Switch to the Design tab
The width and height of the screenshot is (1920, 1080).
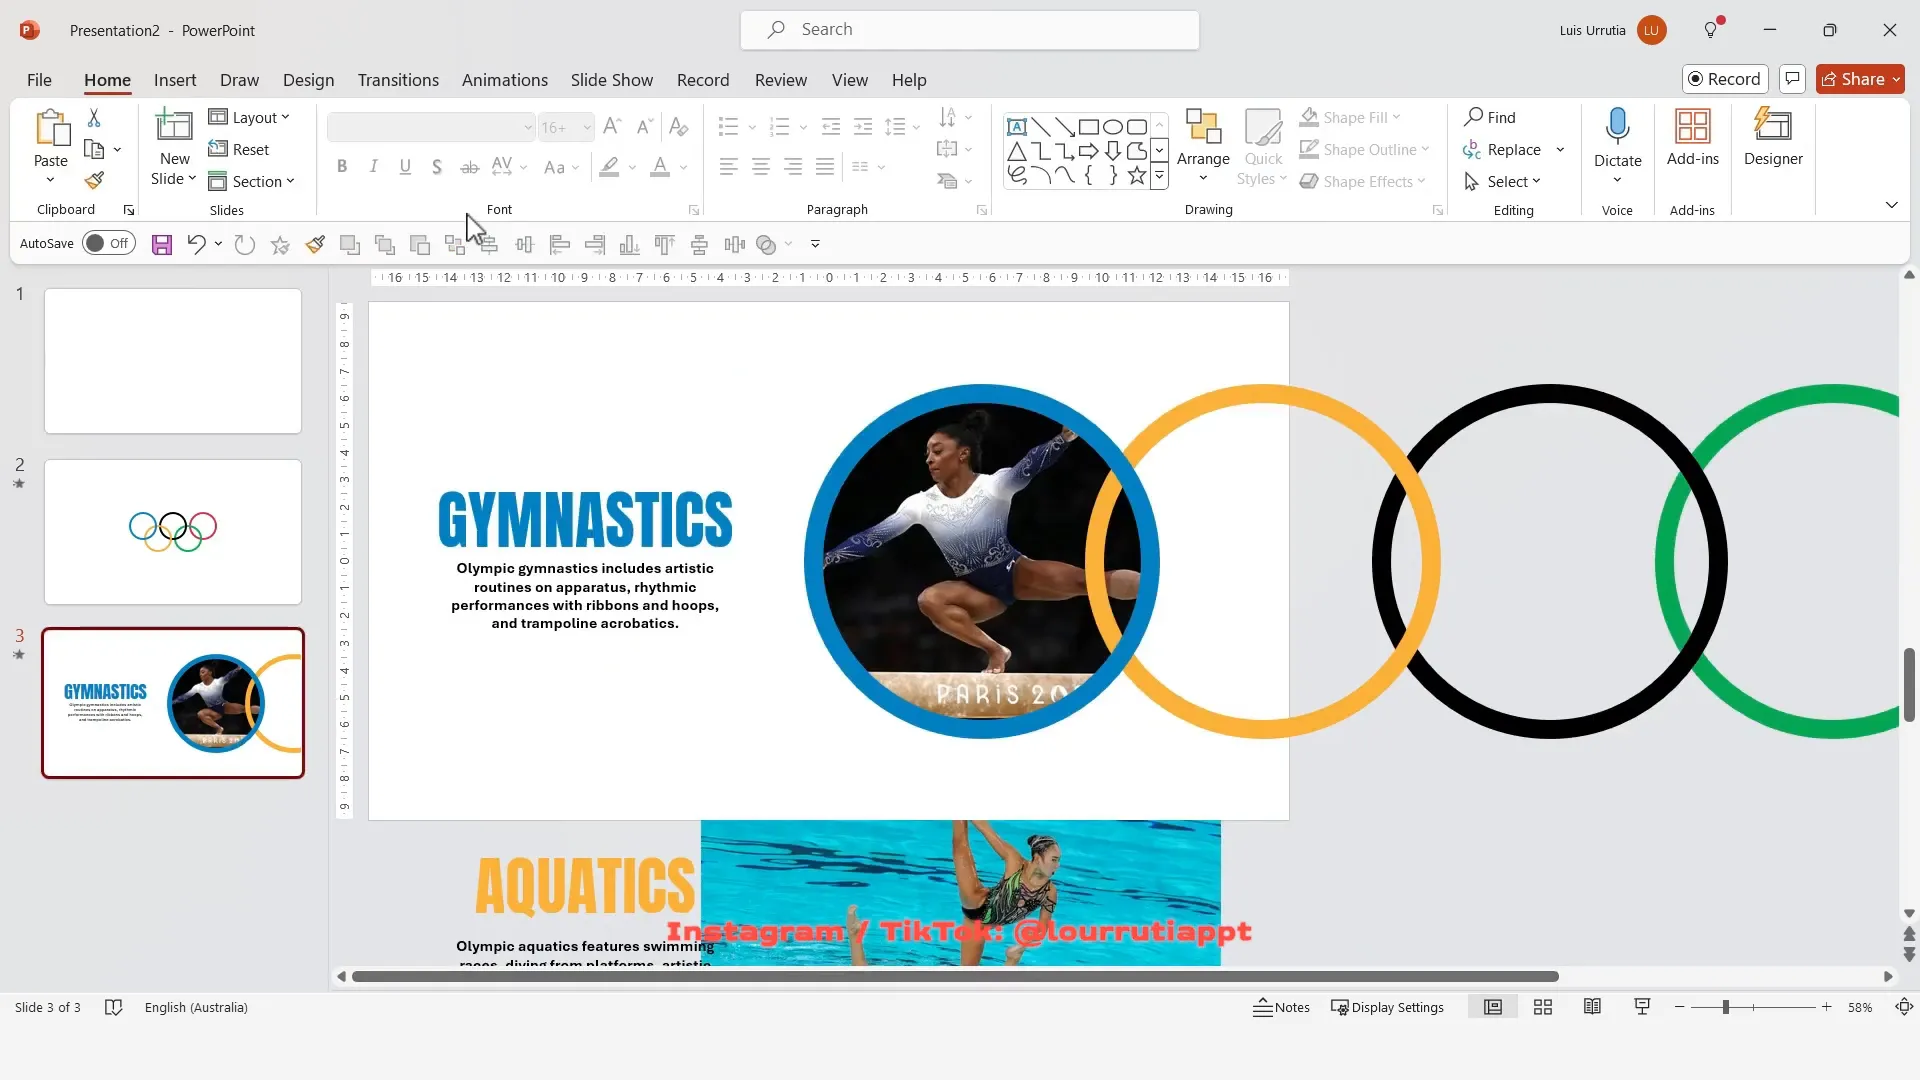pyautogui.click(x=308, y=80)
